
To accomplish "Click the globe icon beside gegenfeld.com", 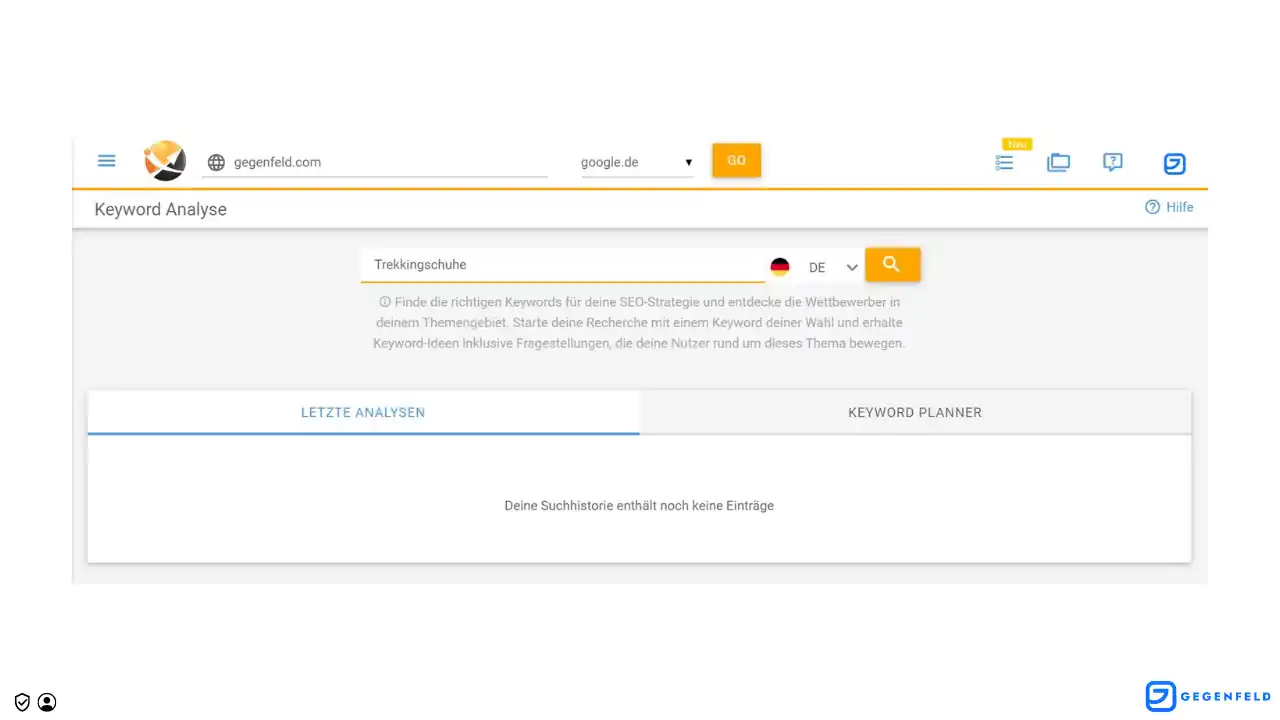I will point(216,162).
